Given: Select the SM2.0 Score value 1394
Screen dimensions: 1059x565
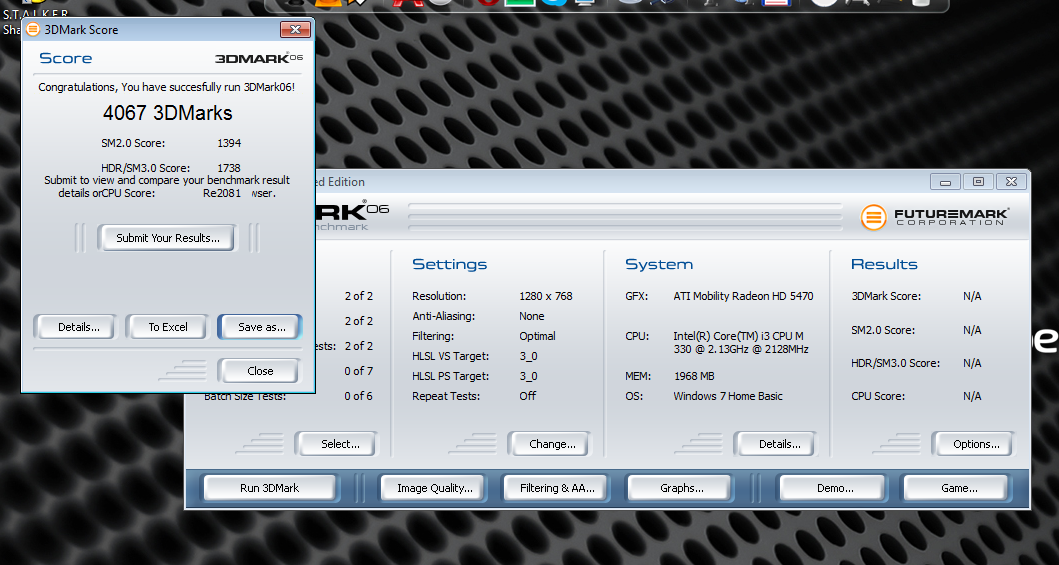Looking at the screenshot, I should 229,143.
